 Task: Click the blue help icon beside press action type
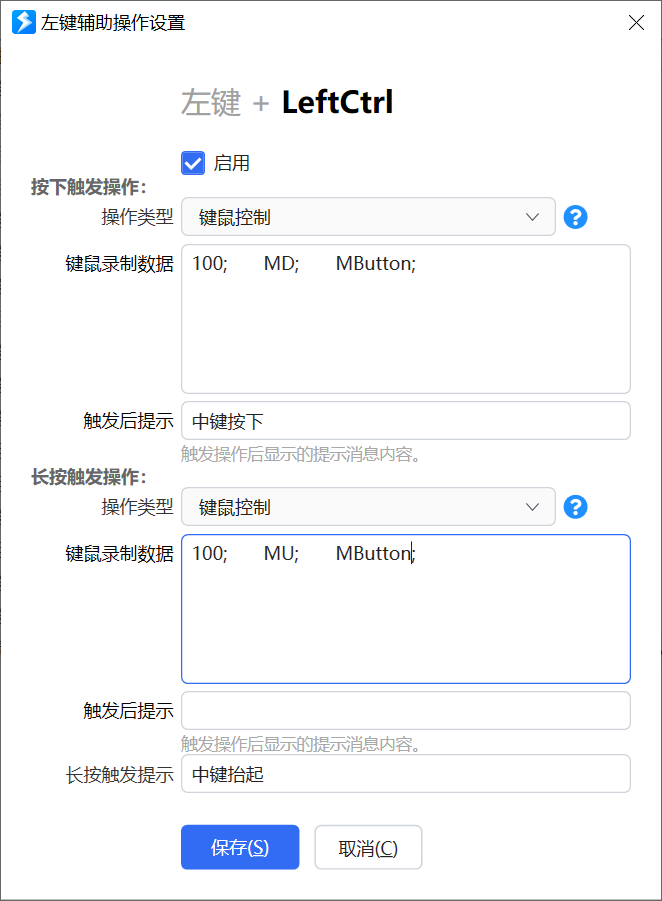(575, 216)
